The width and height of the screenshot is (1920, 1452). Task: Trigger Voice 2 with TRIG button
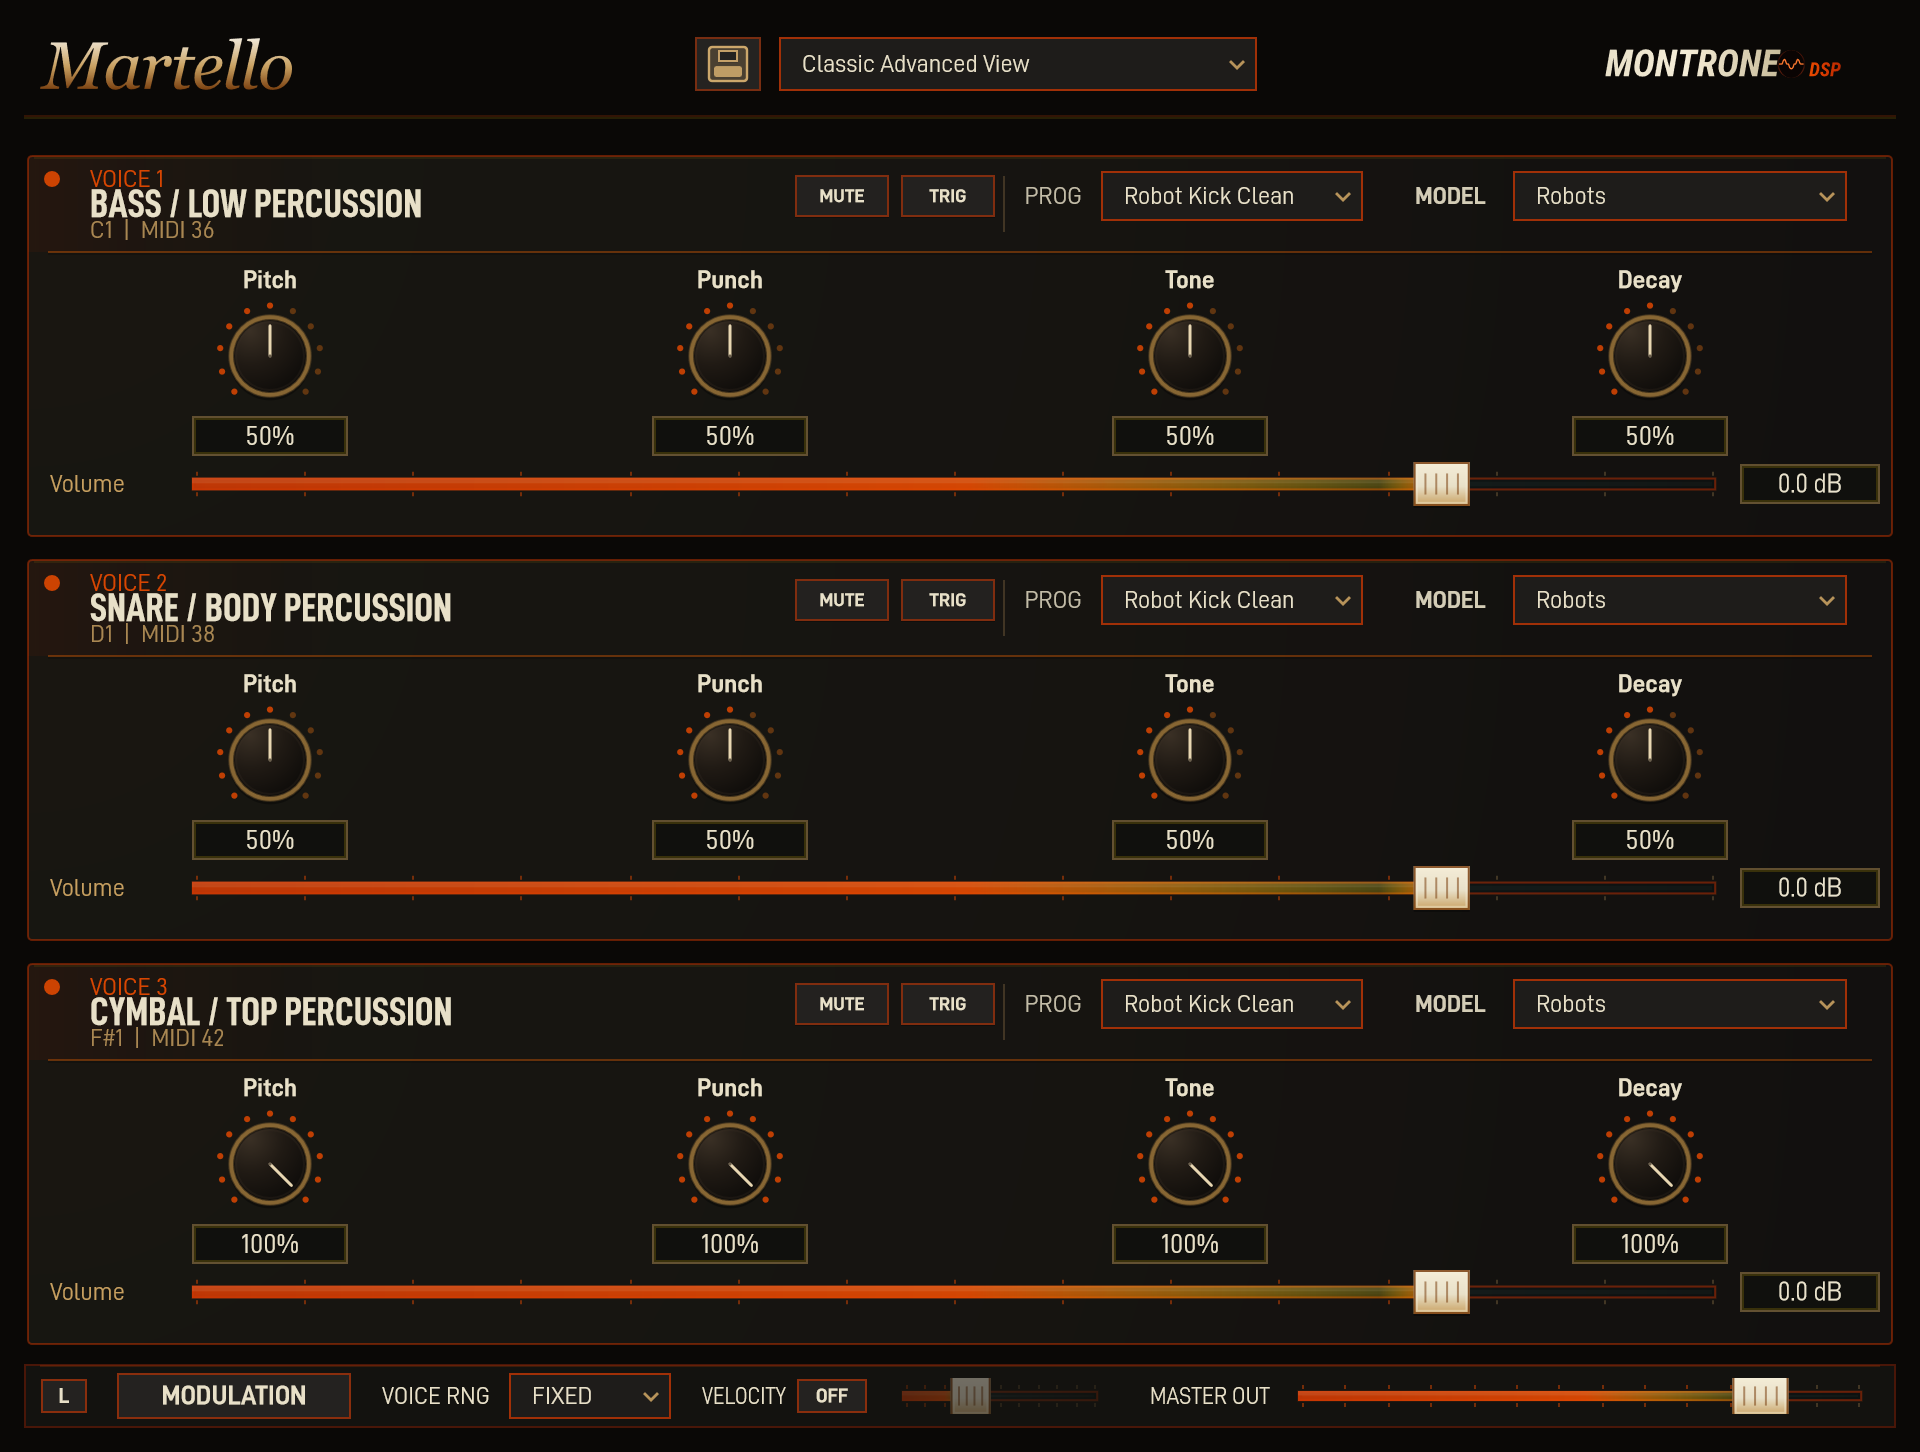point(948,600)
